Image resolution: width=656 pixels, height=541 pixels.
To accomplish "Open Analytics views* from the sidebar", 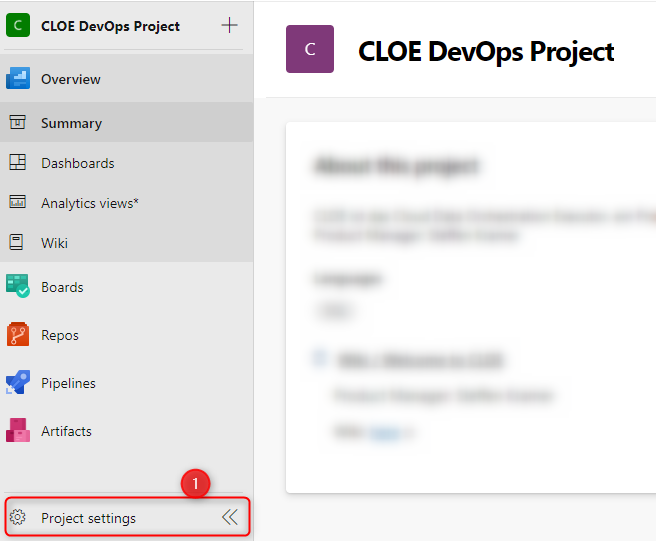I will [x=89, y=203].
